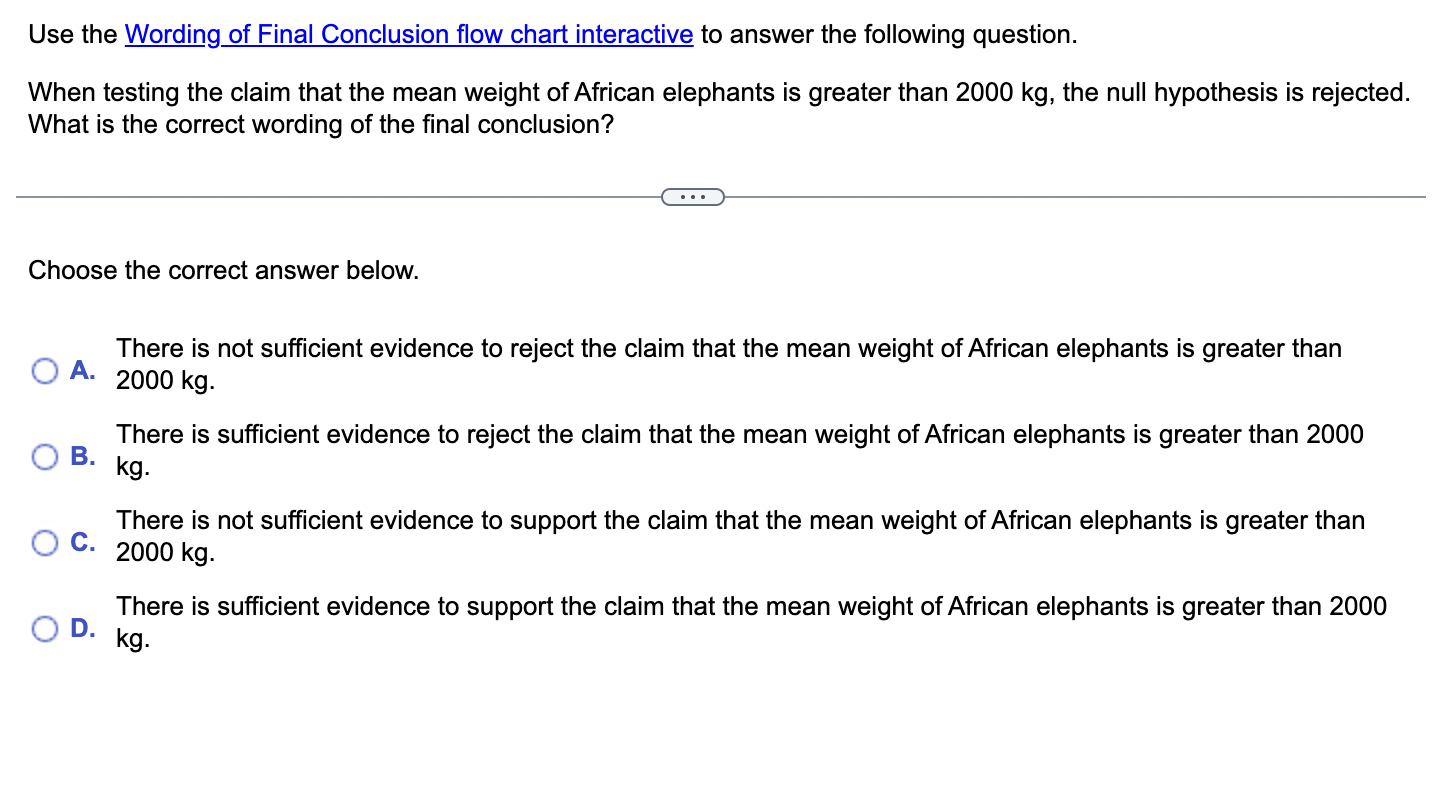The image size is (1444, 790).
Task: Select answer choice B radio button
Action: 44,456
